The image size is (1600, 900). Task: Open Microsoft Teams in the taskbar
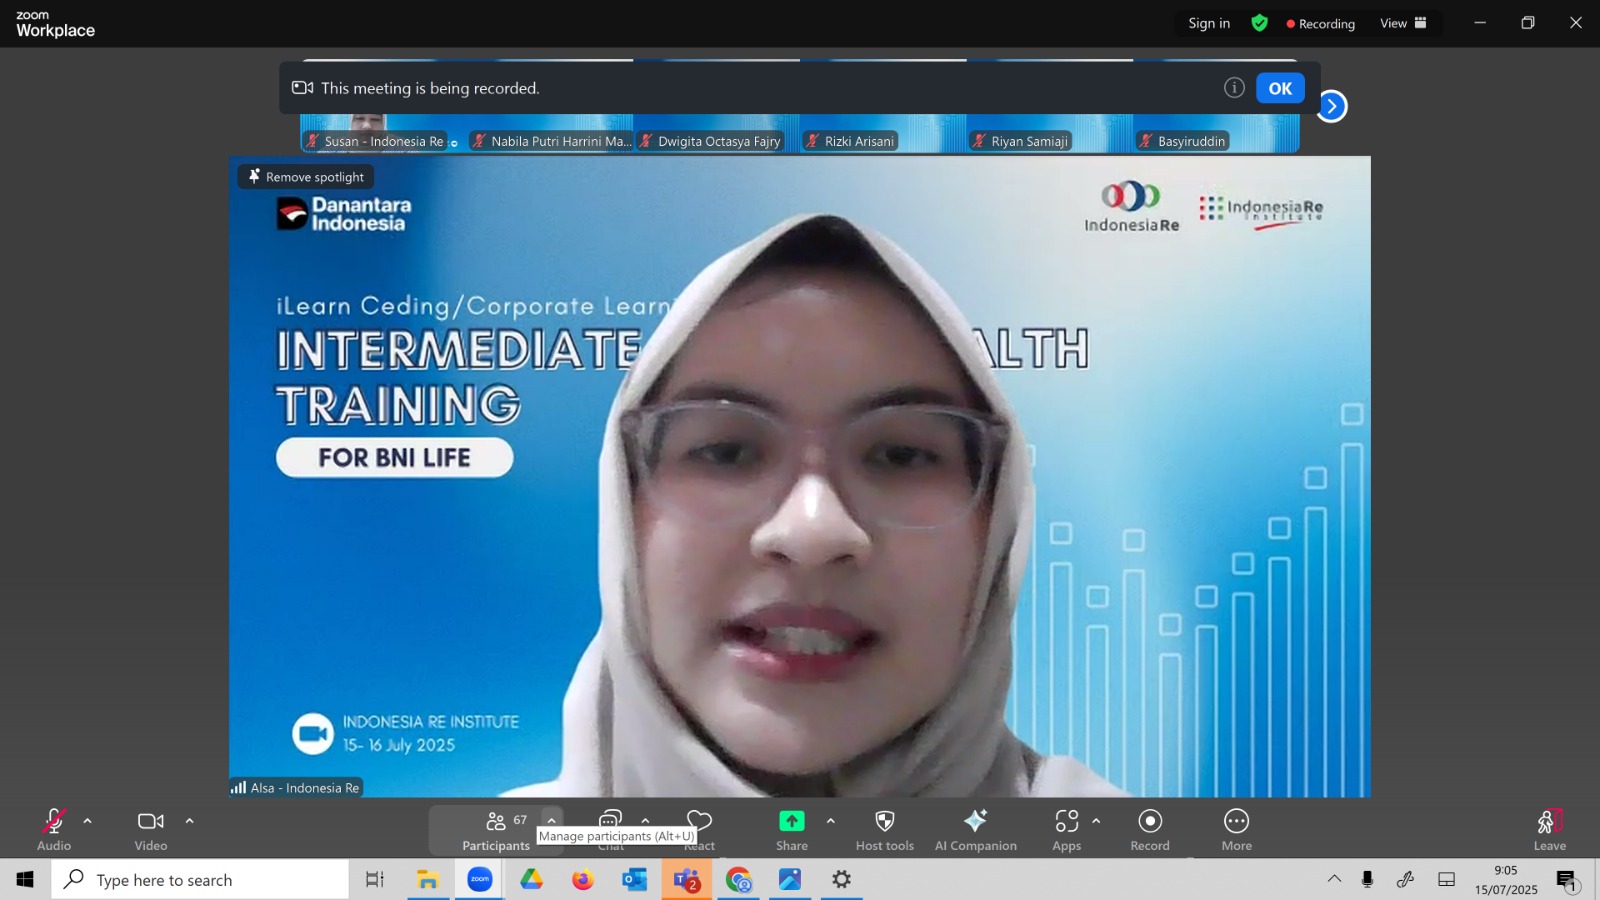686,880
